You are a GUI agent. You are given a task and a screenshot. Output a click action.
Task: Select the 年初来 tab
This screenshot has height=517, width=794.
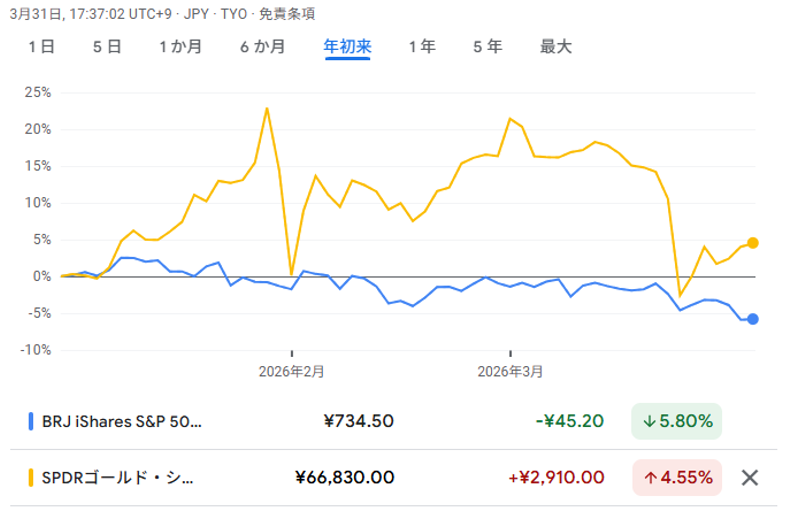pos(347,47)
